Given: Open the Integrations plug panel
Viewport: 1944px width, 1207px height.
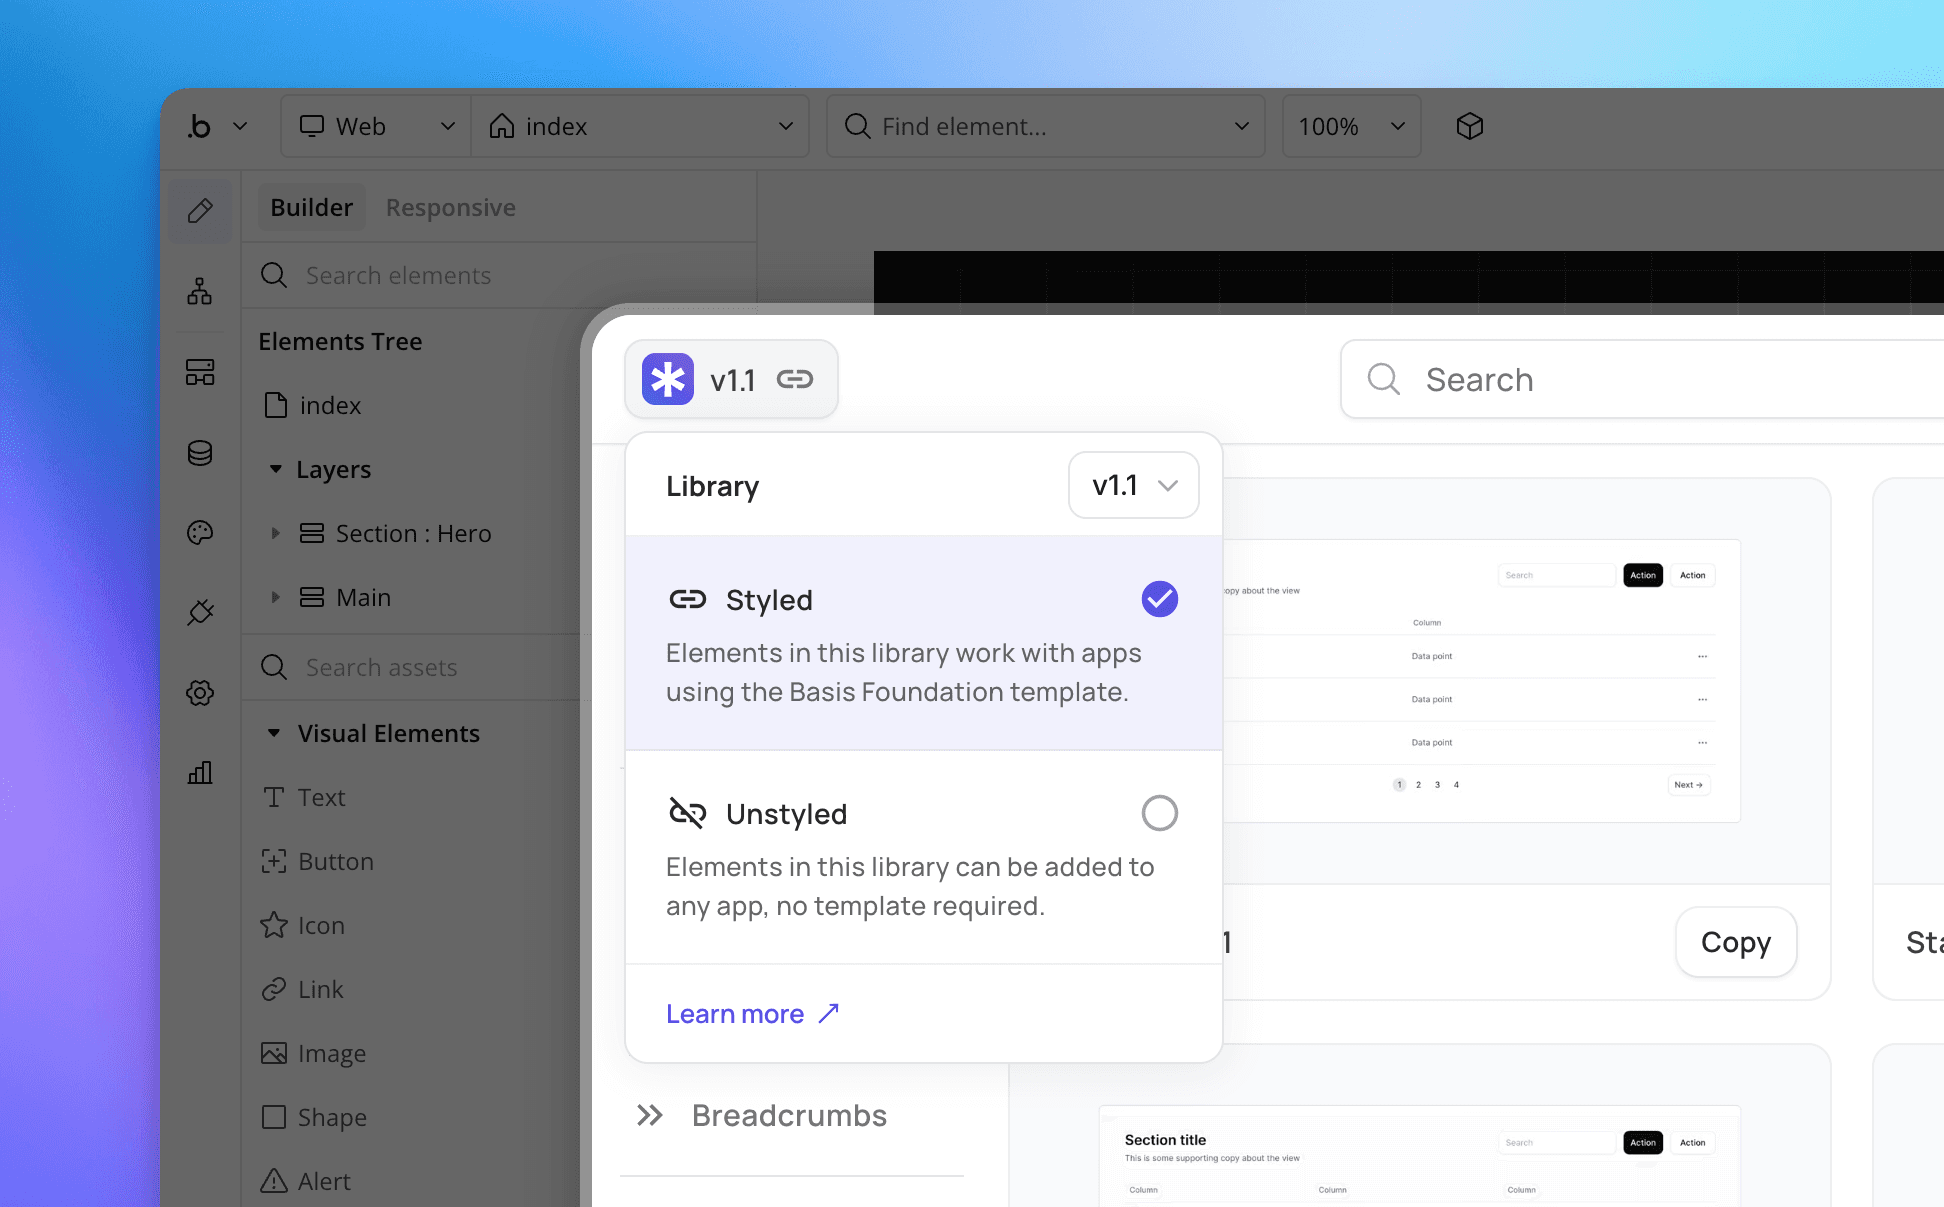Looking at the screenshot, I should (200, 612).
